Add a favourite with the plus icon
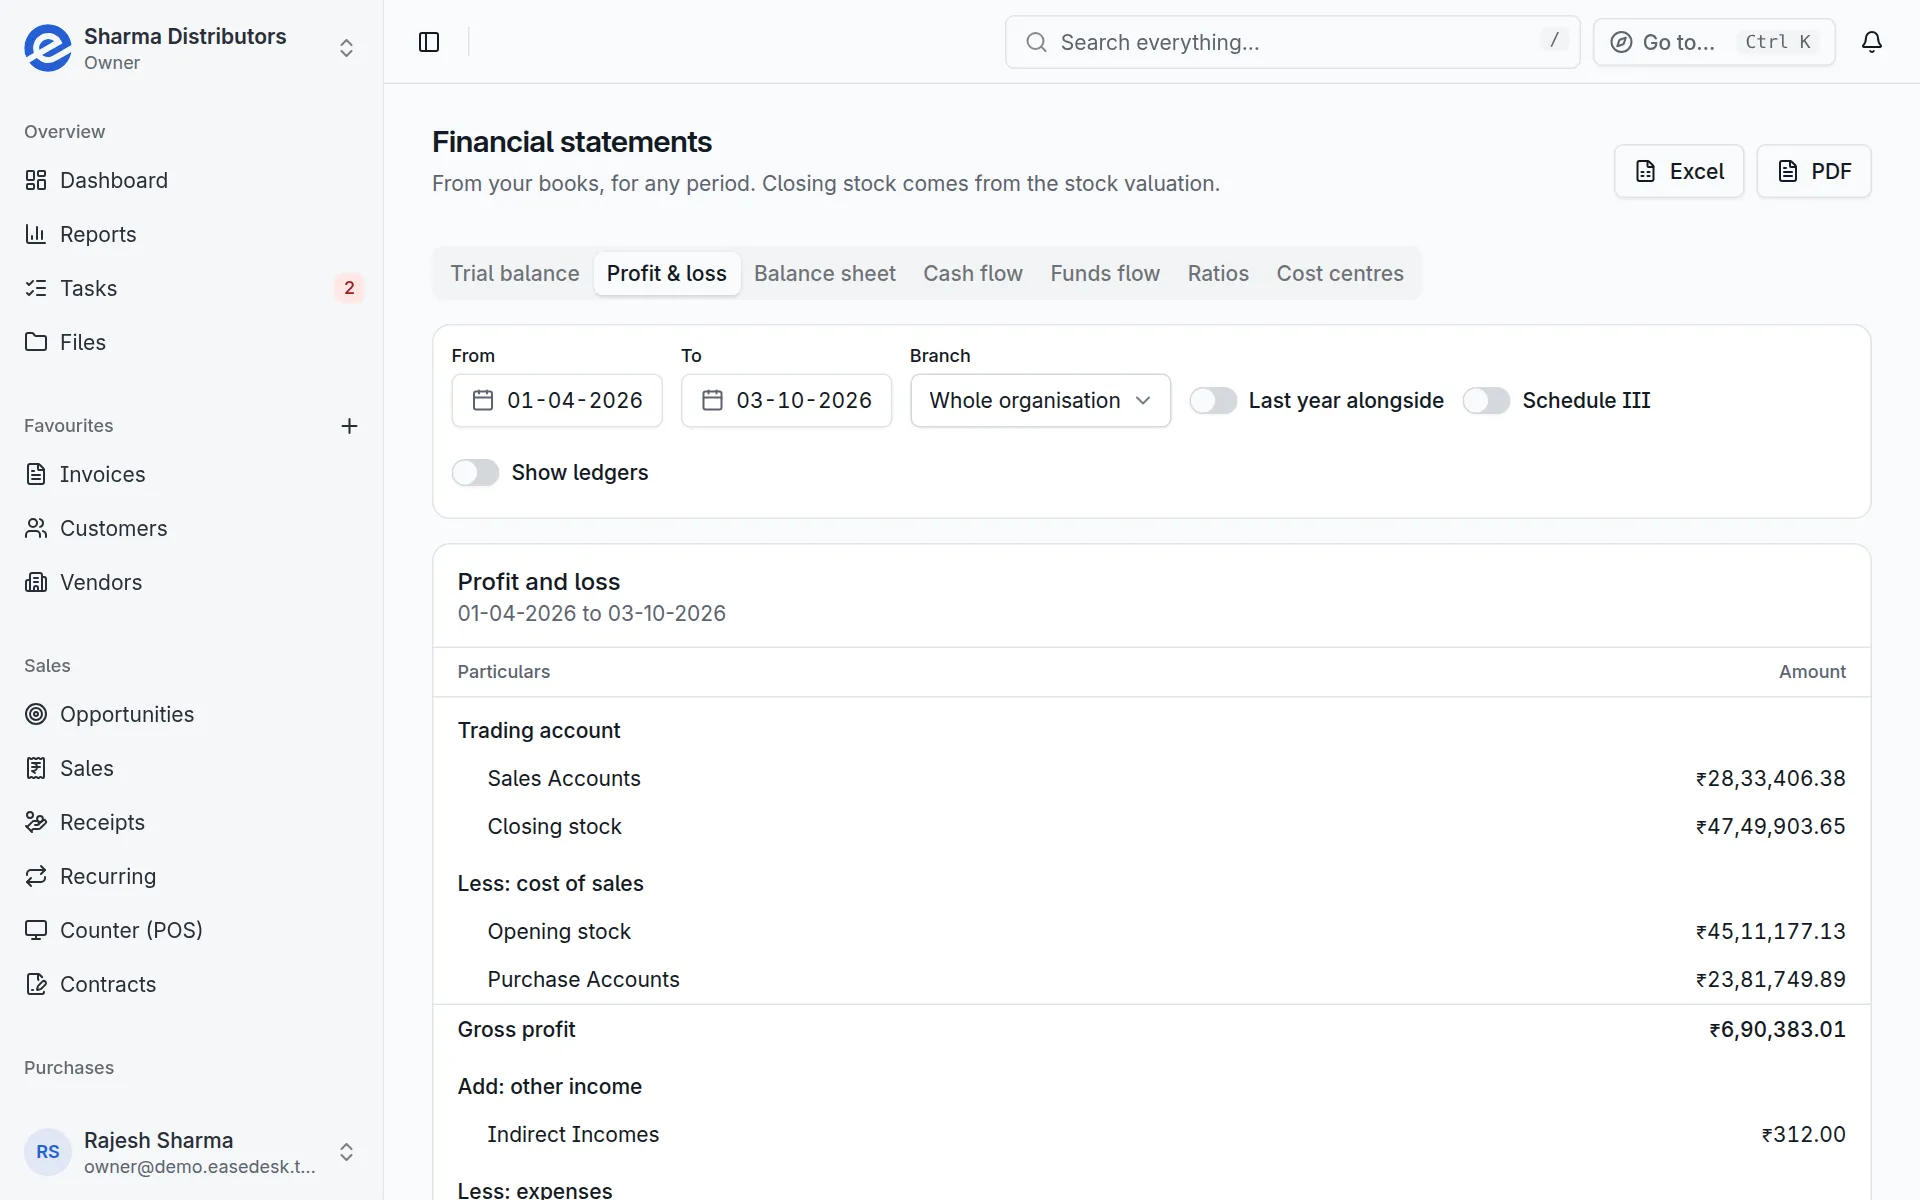The height and width of the screenshot is (1200, 1920). (349, 426)
